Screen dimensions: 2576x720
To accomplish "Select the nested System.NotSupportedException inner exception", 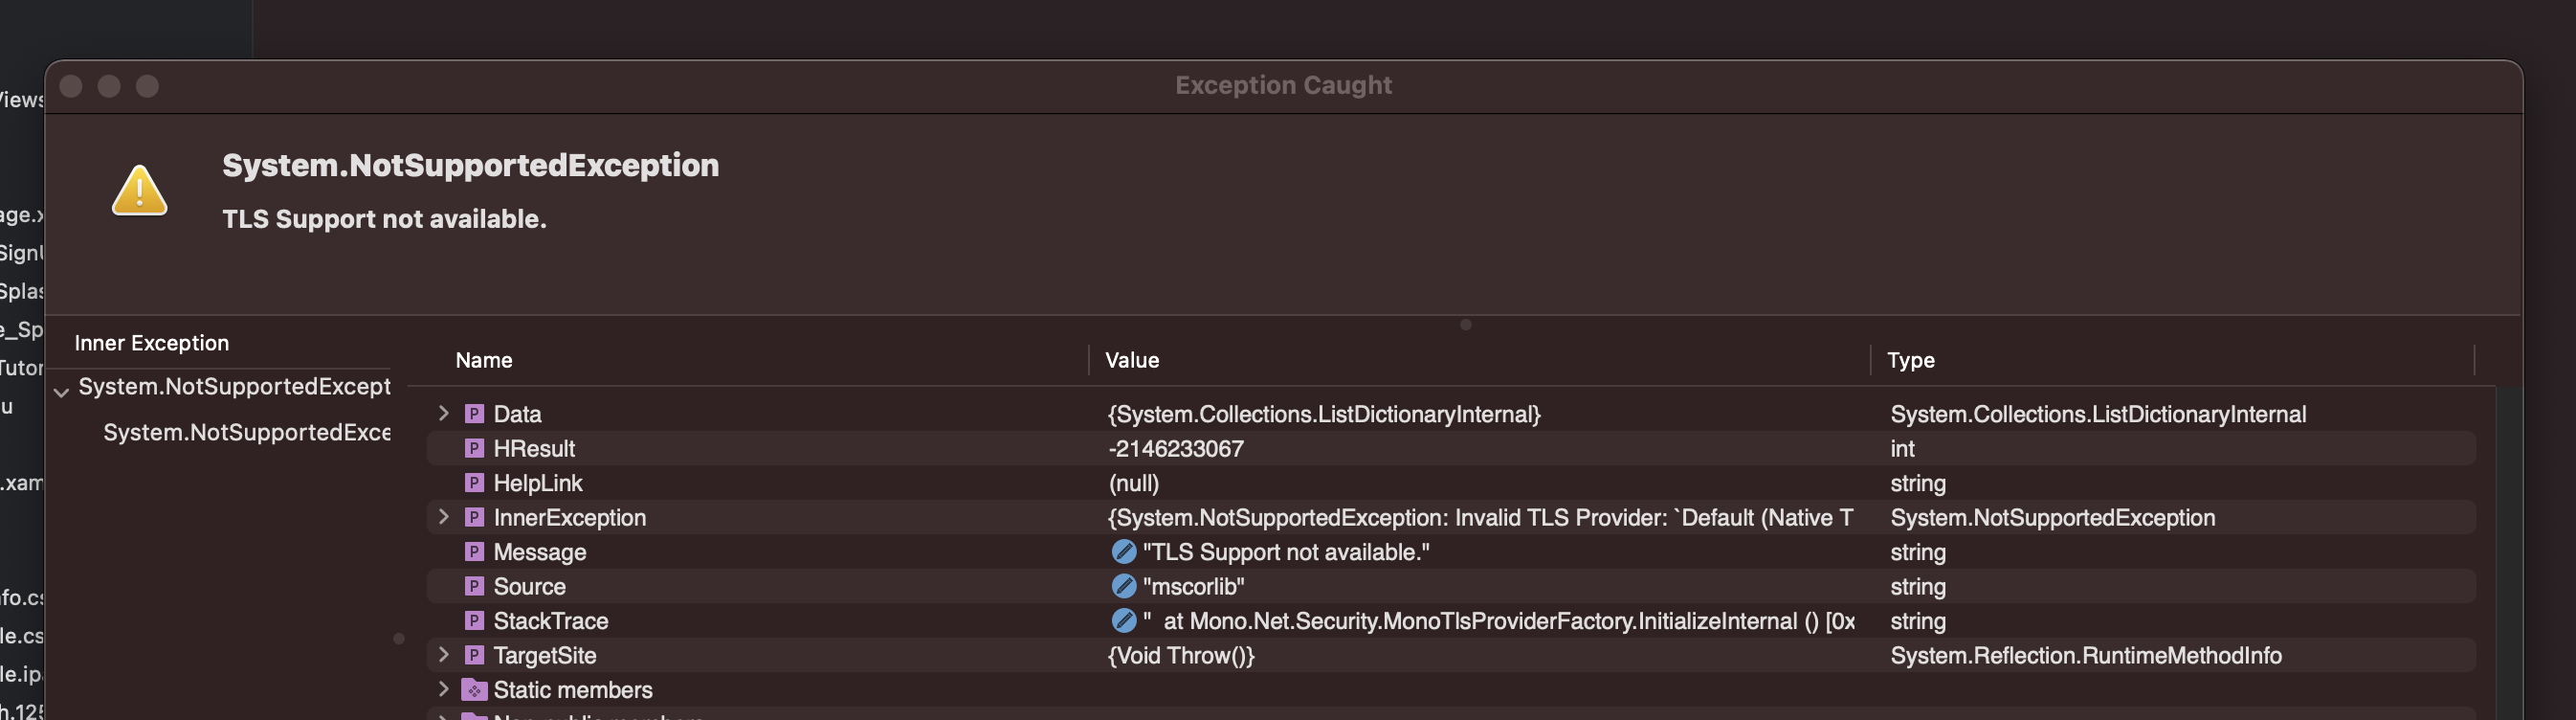I will [247, 432].
